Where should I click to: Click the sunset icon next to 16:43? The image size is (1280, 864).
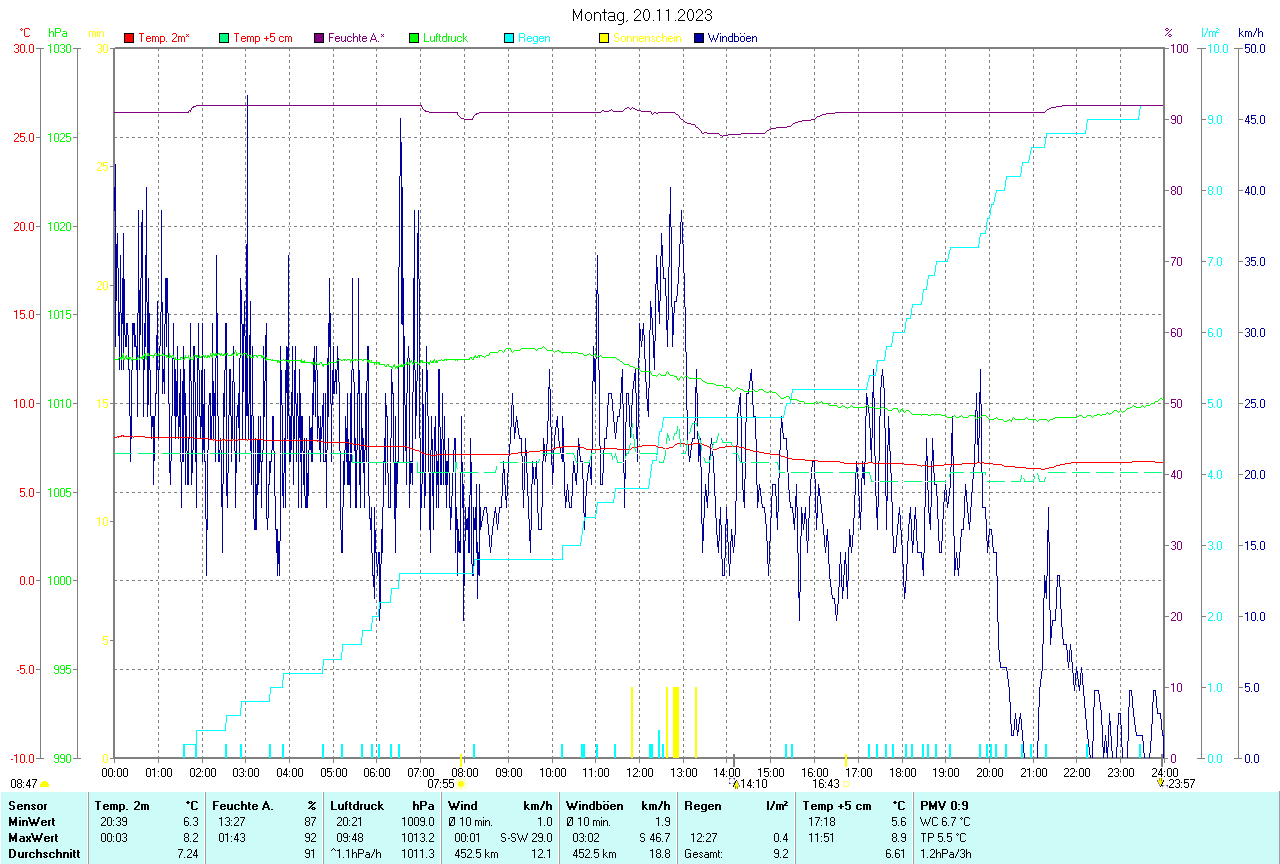click(847, 785)
